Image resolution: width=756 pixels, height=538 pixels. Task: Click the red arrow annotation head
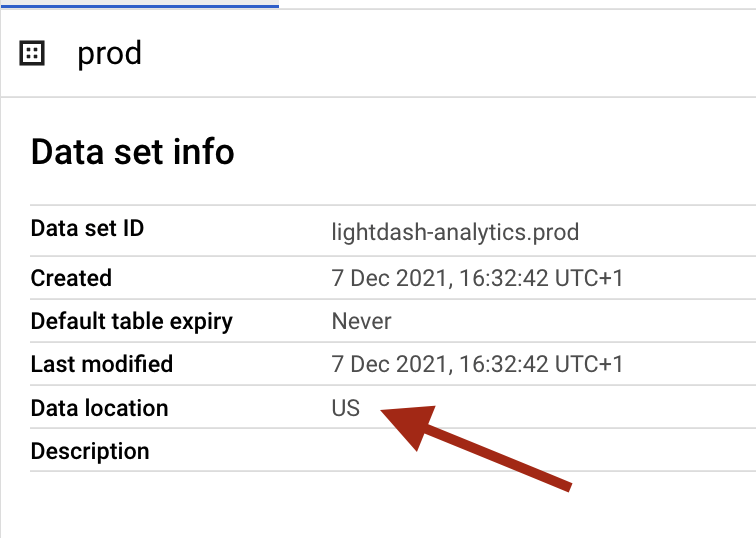[x=409, y=425]
